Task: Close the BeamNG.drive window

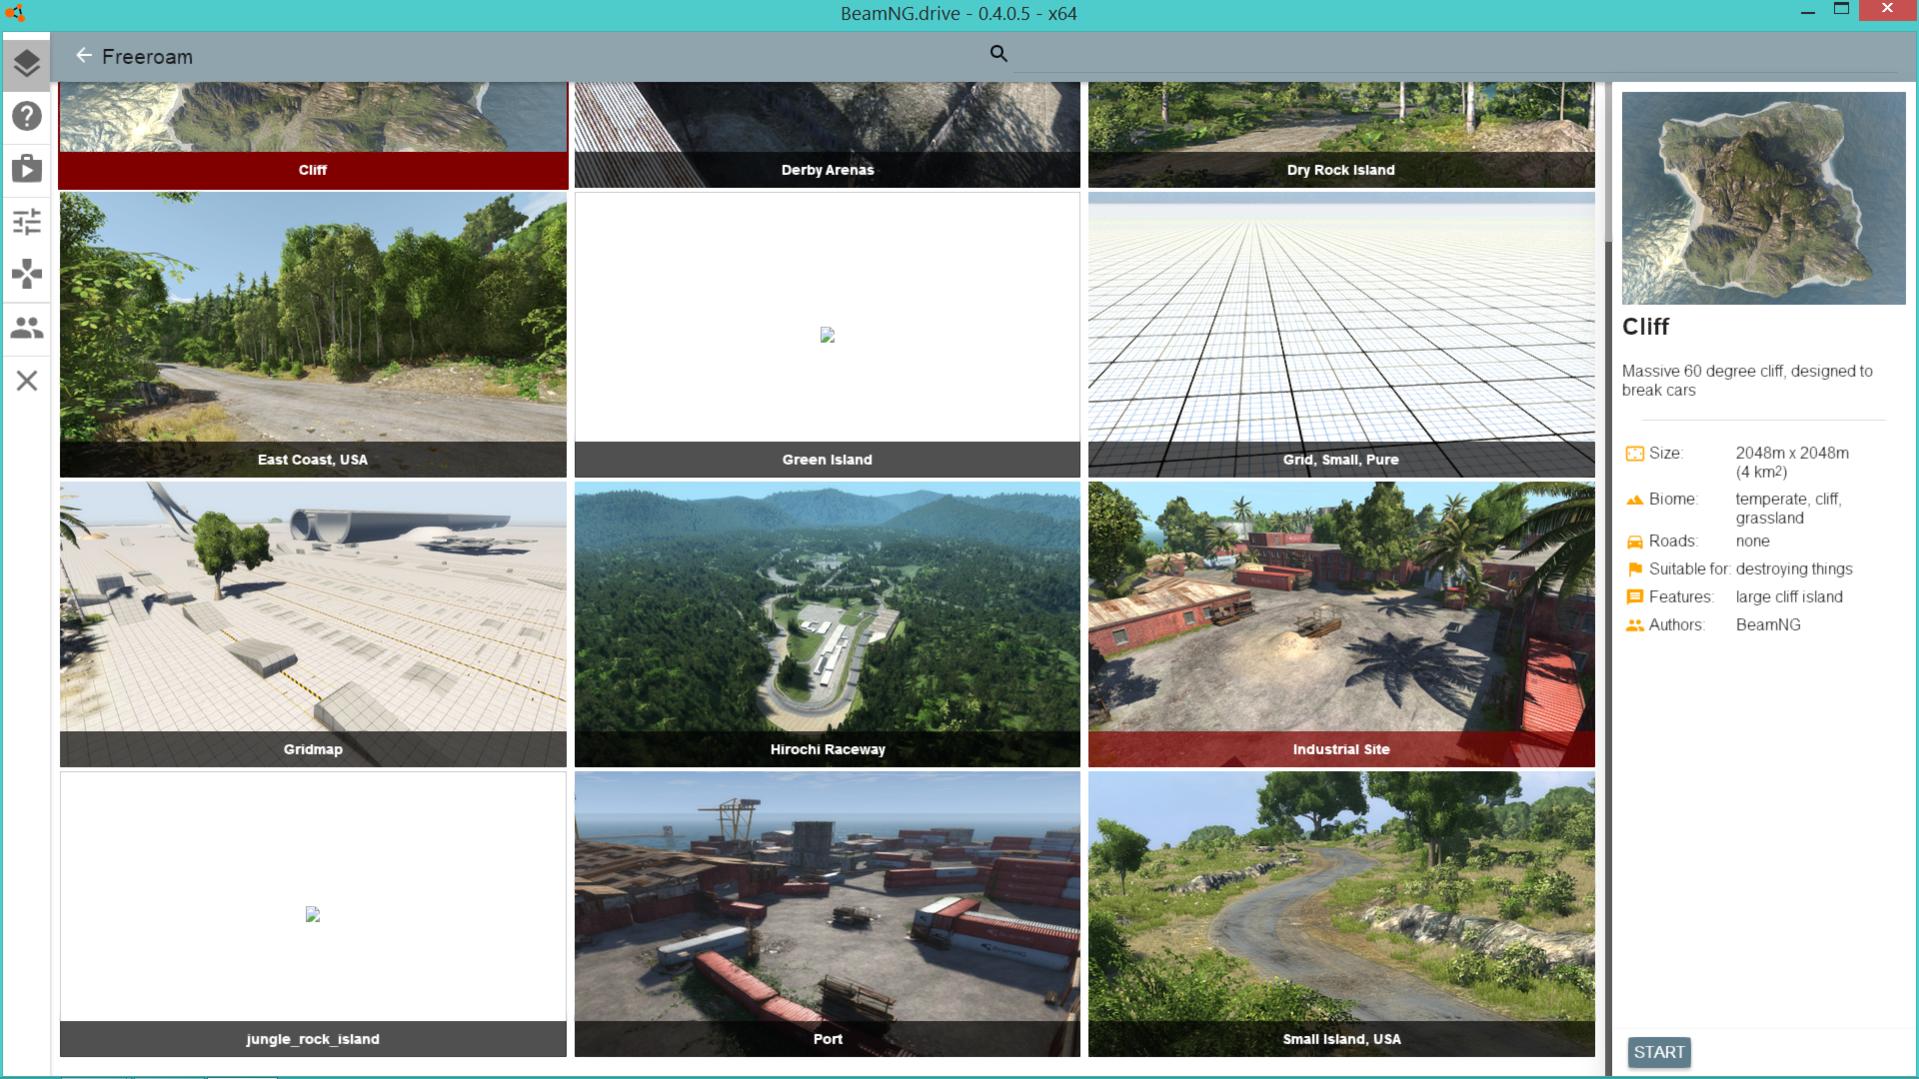Action: (1887, 9)
